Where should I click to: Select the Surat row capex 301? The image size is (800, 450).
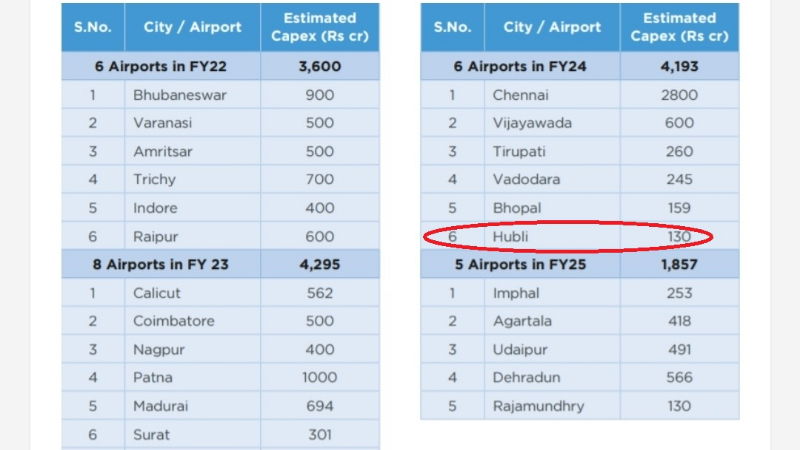click(319, 435)
